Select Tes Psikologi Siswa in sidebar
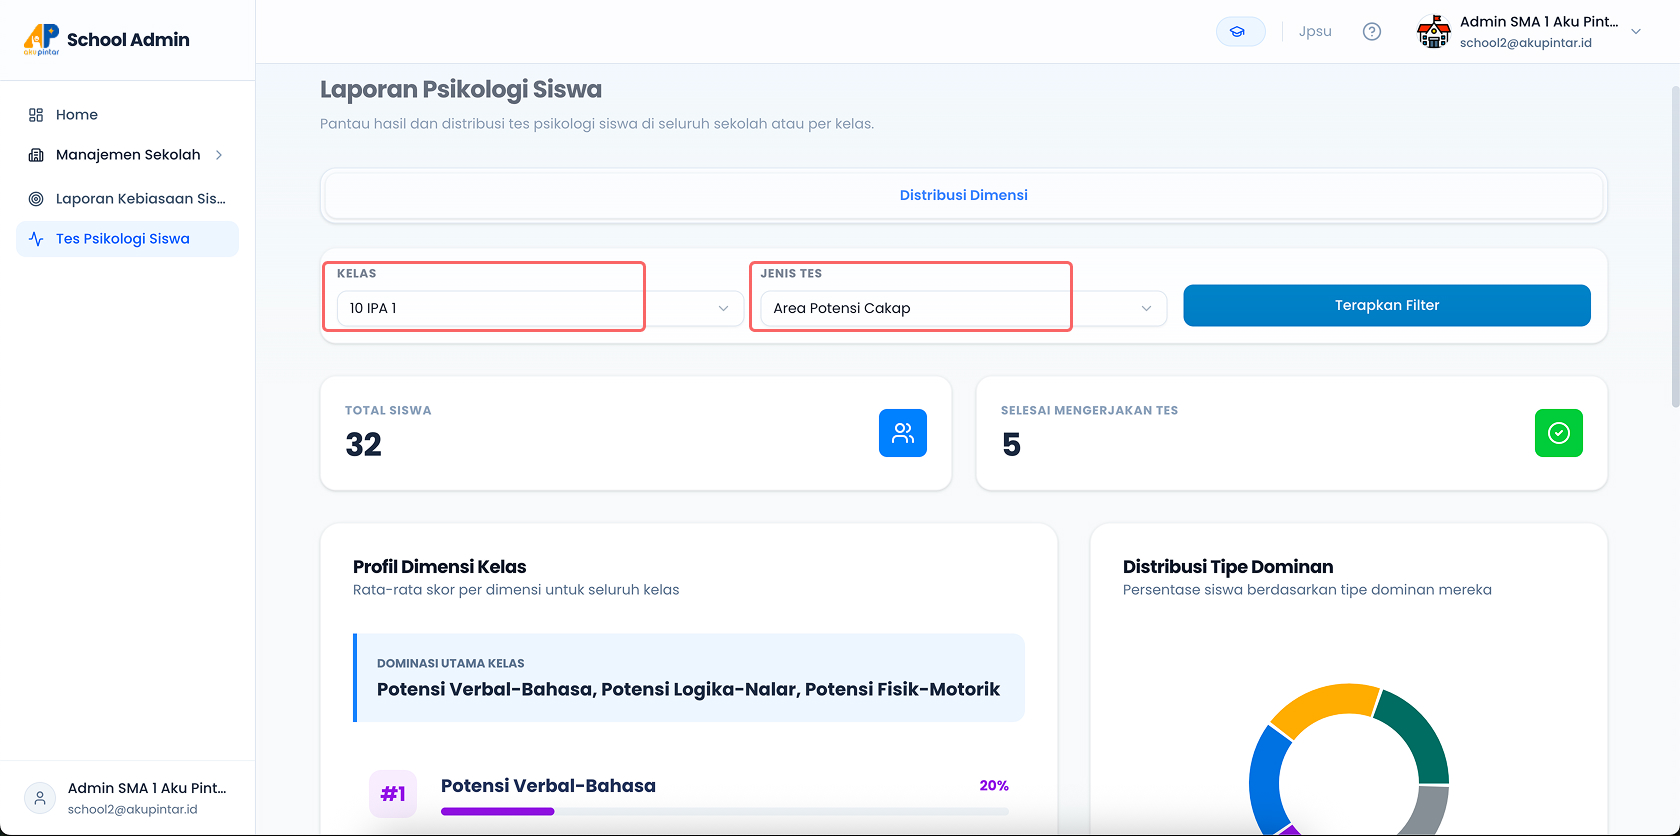 pyautogui.click(x=127, y=239)
